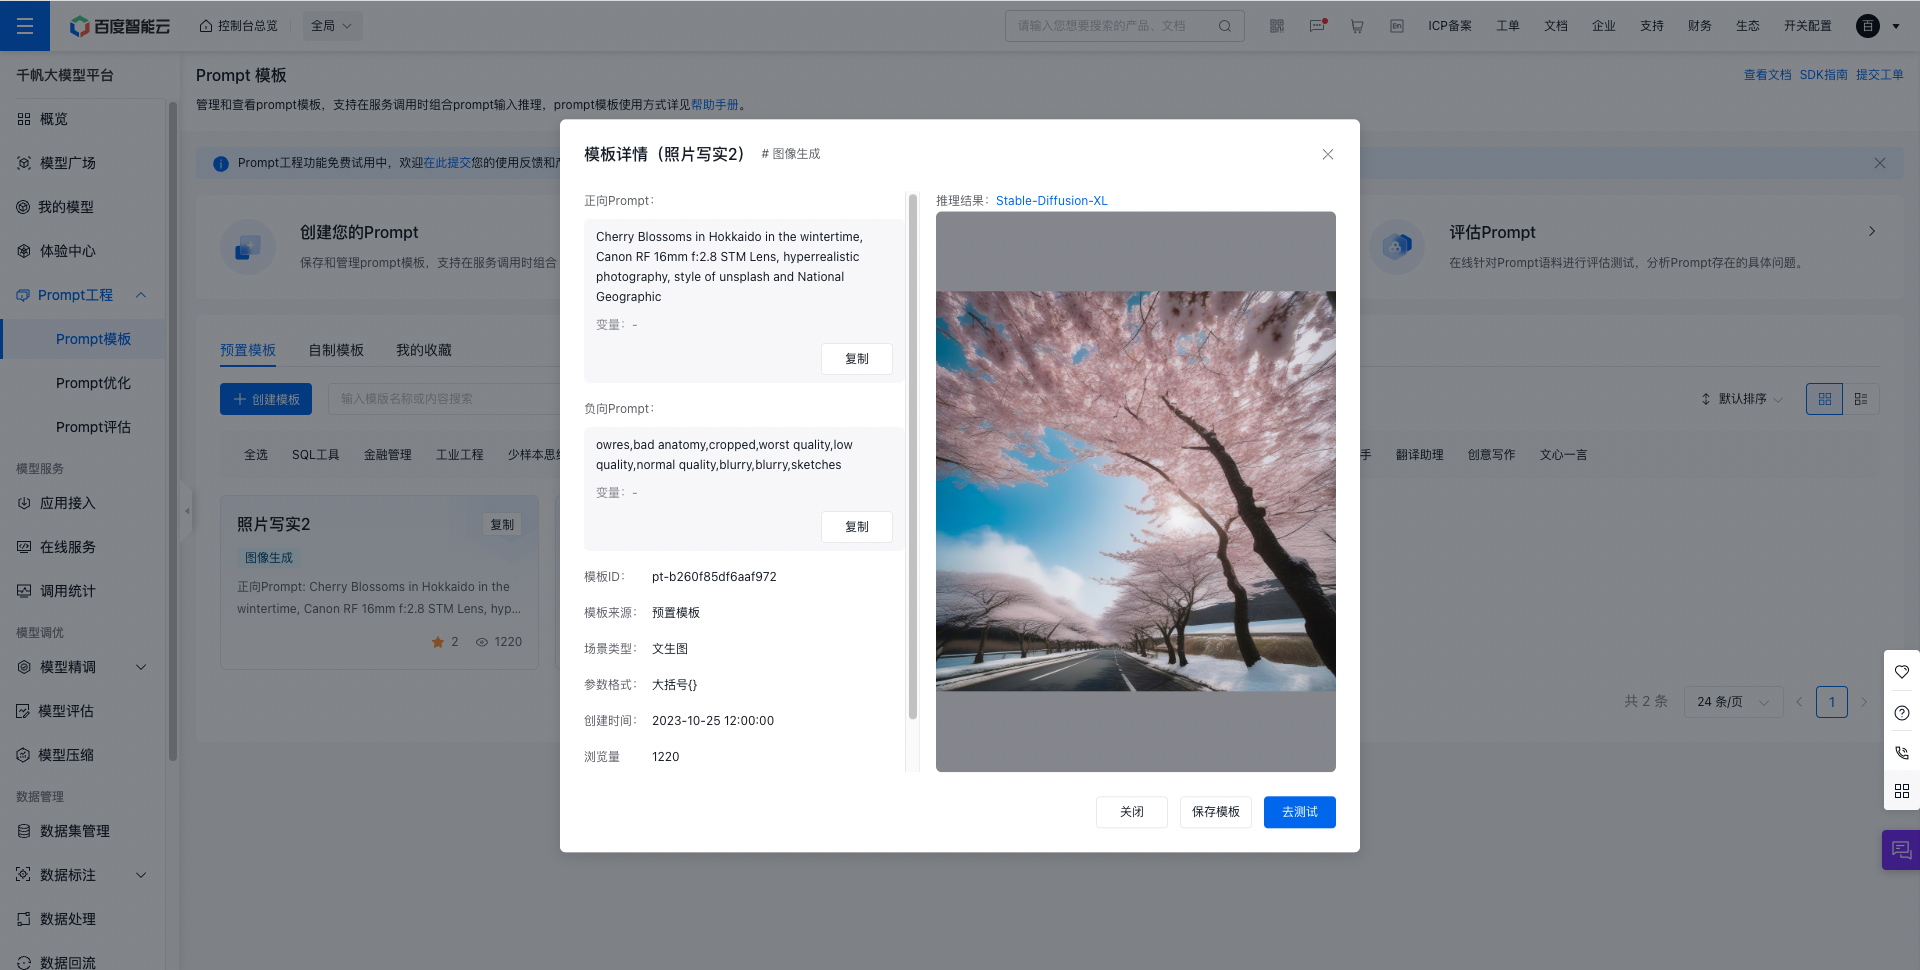Switch to list view layout
The image size is (1920, 970).
pyautogui.click(x=1861, y=399)
